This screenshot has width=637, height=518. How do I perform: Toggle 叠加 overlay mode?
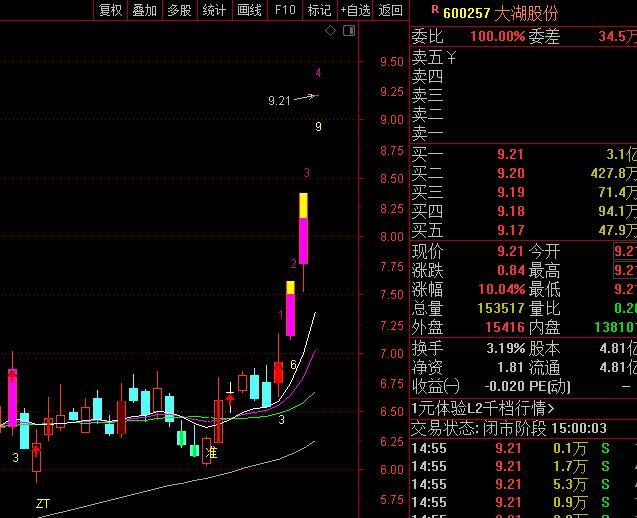point(145,10)
